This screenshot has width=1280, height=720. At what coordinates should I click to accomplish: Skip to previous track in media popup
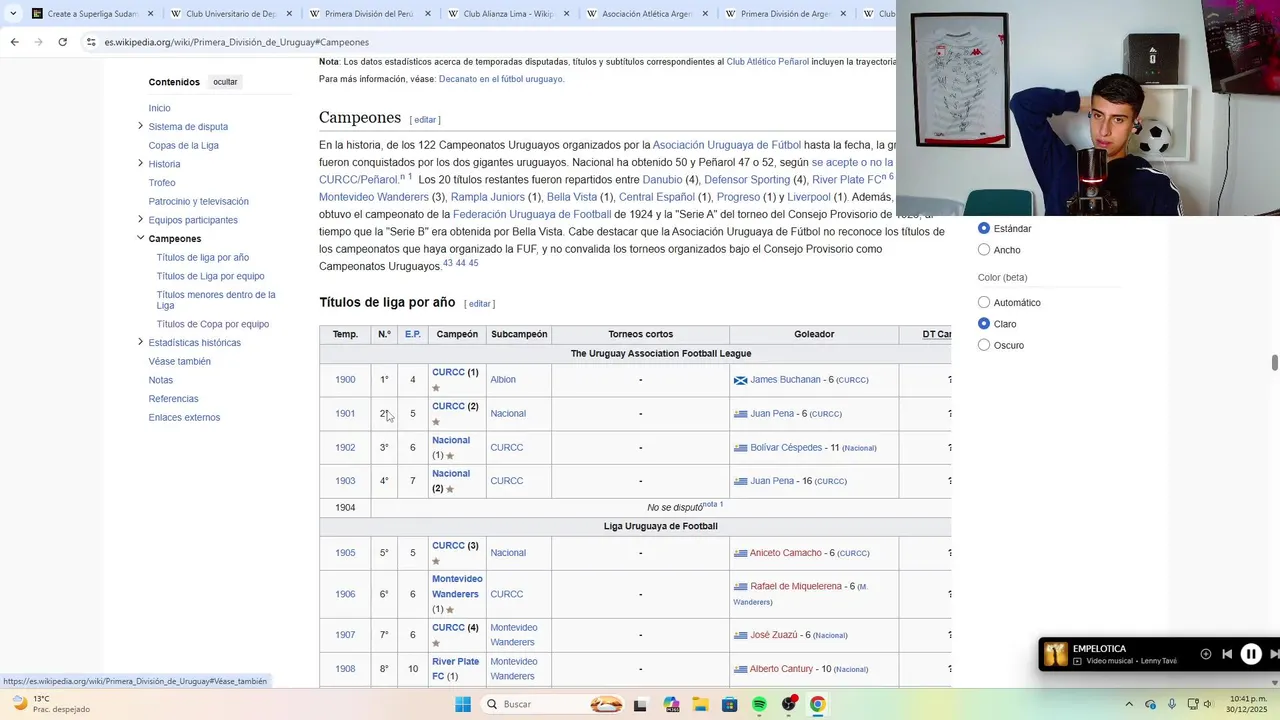pos(1227,654)
